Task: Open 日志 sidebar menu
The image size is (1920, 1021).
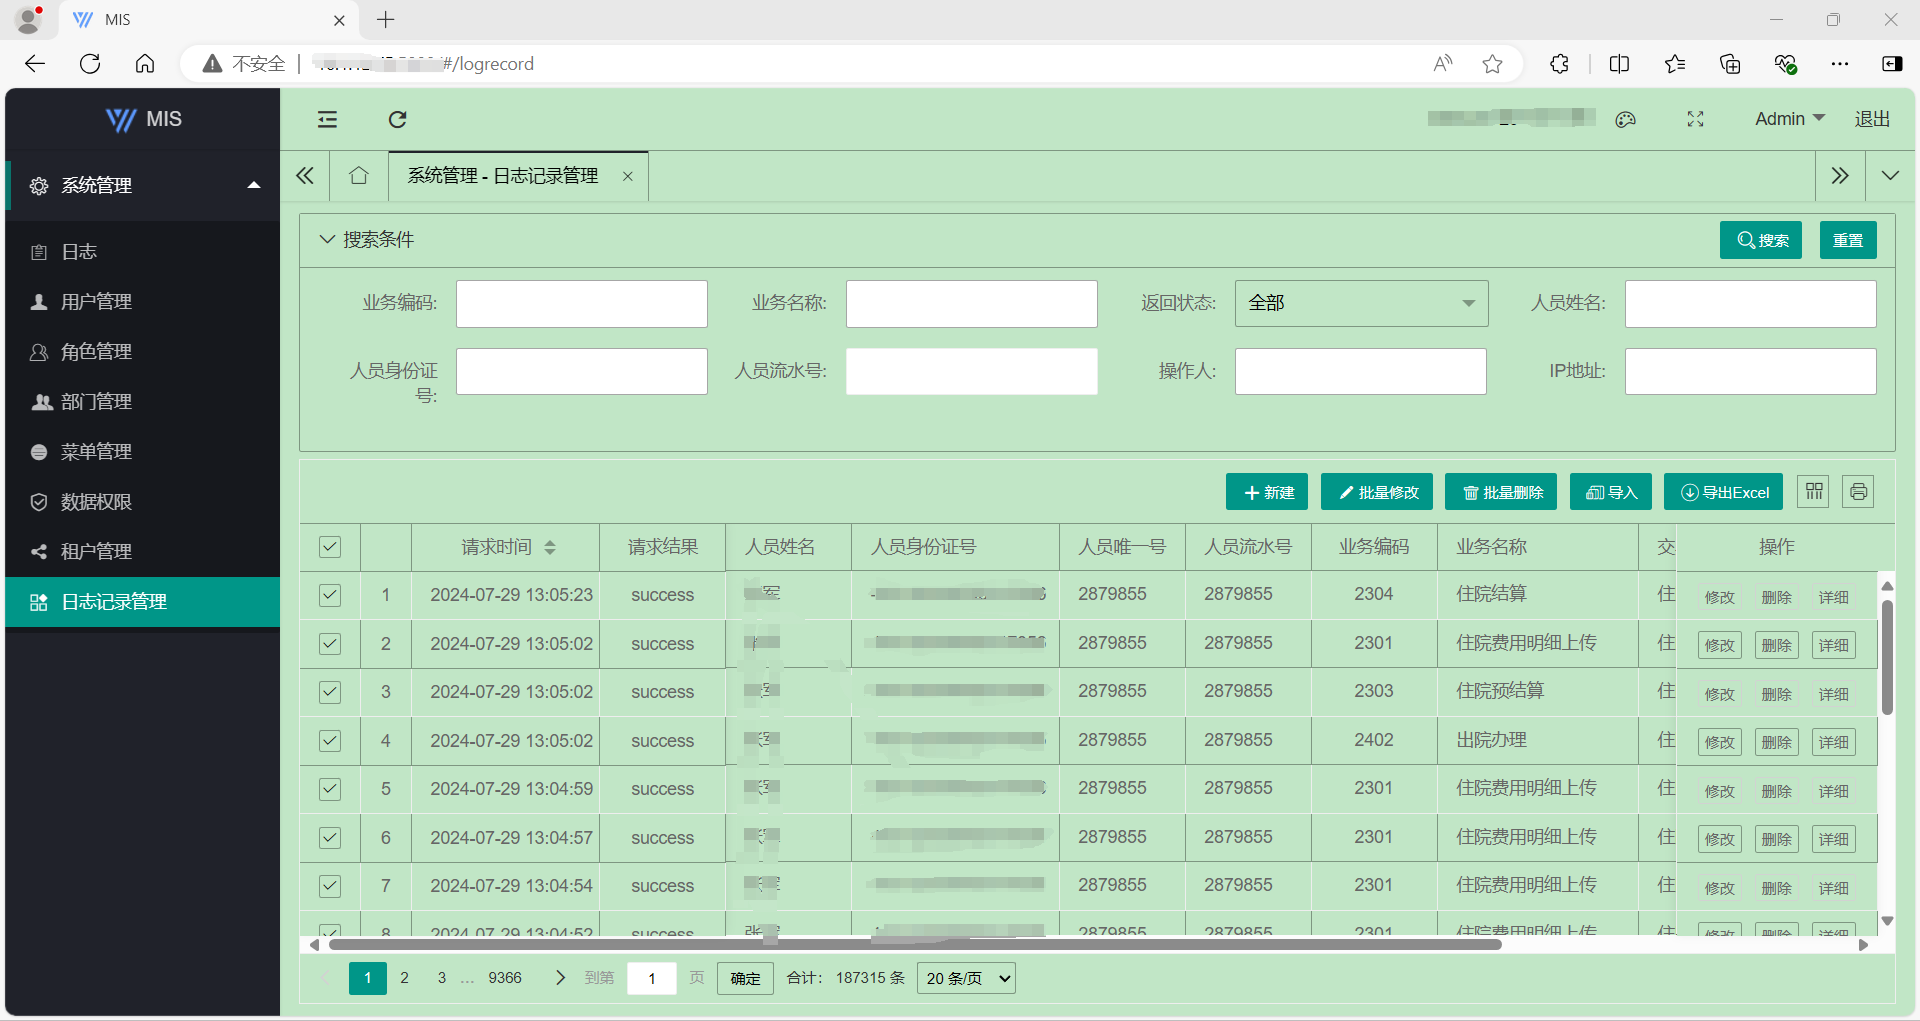Action: (x=143, y=252)
